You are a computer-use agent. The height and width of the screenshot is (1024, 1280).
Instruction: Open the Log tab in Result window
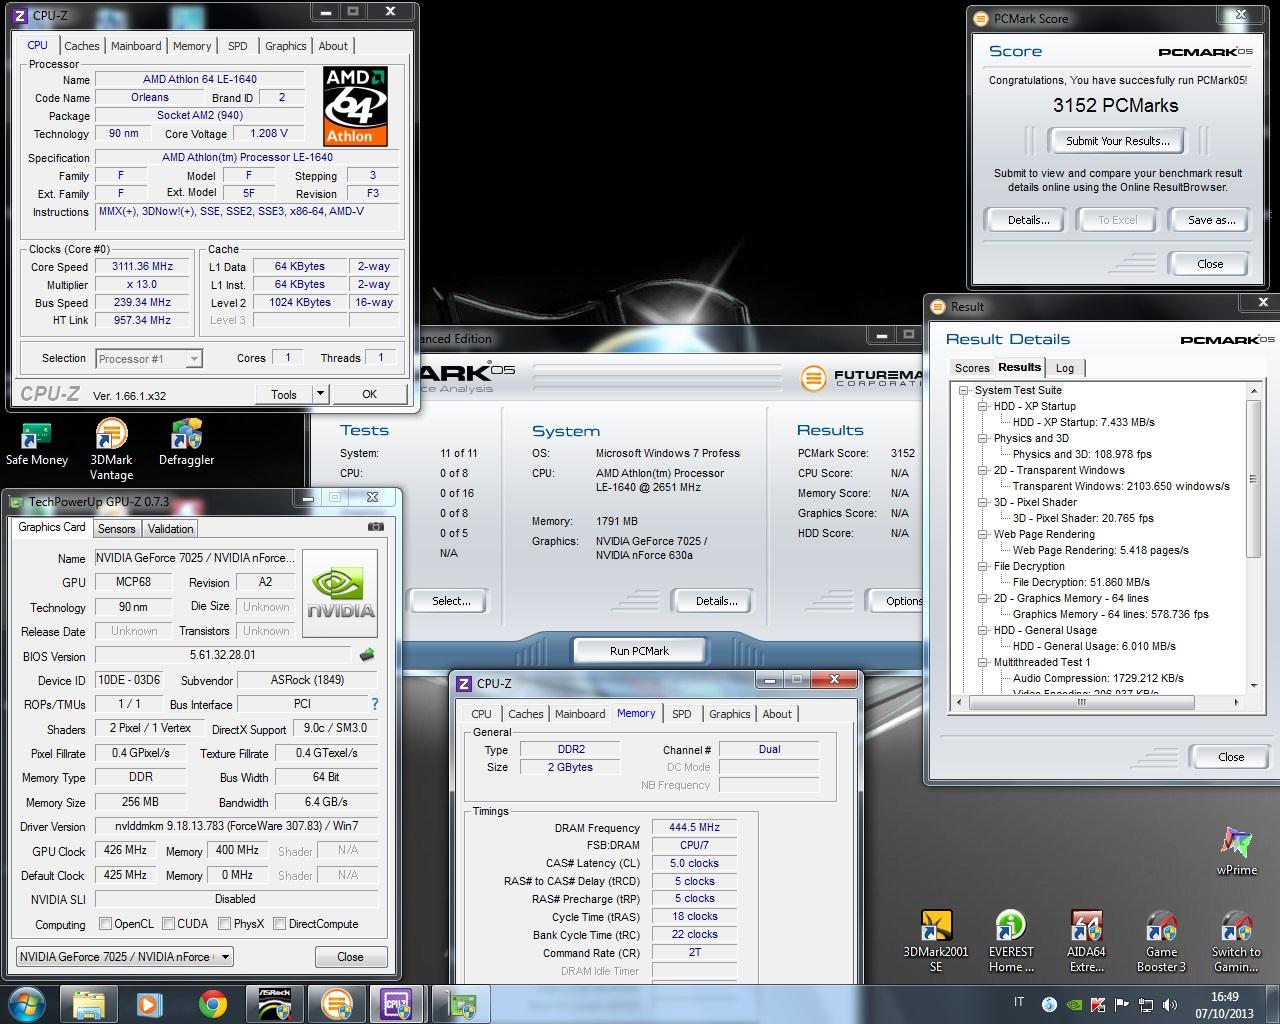pos(1065,368)
